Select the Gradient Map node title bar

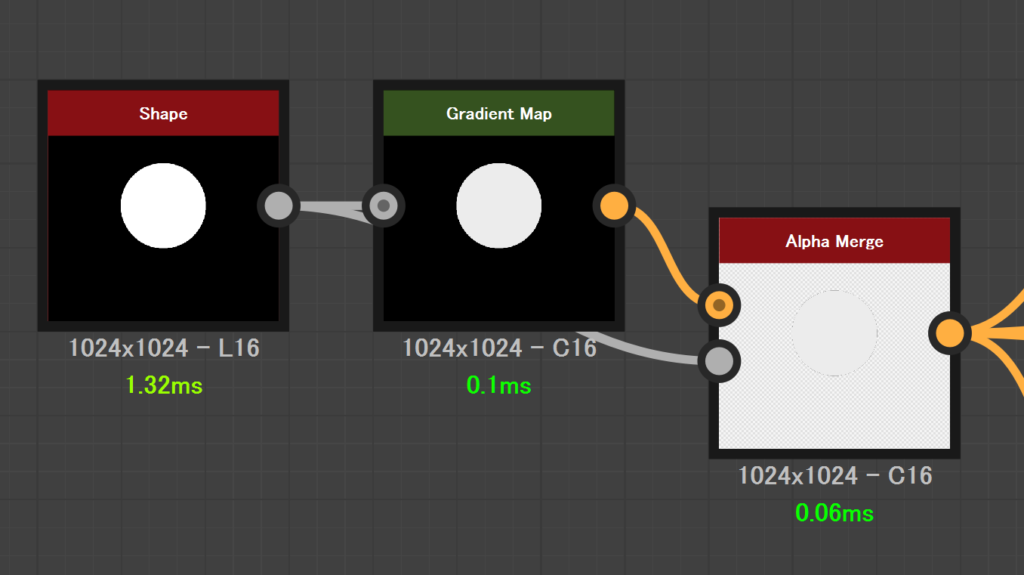[x=498, y=113]
